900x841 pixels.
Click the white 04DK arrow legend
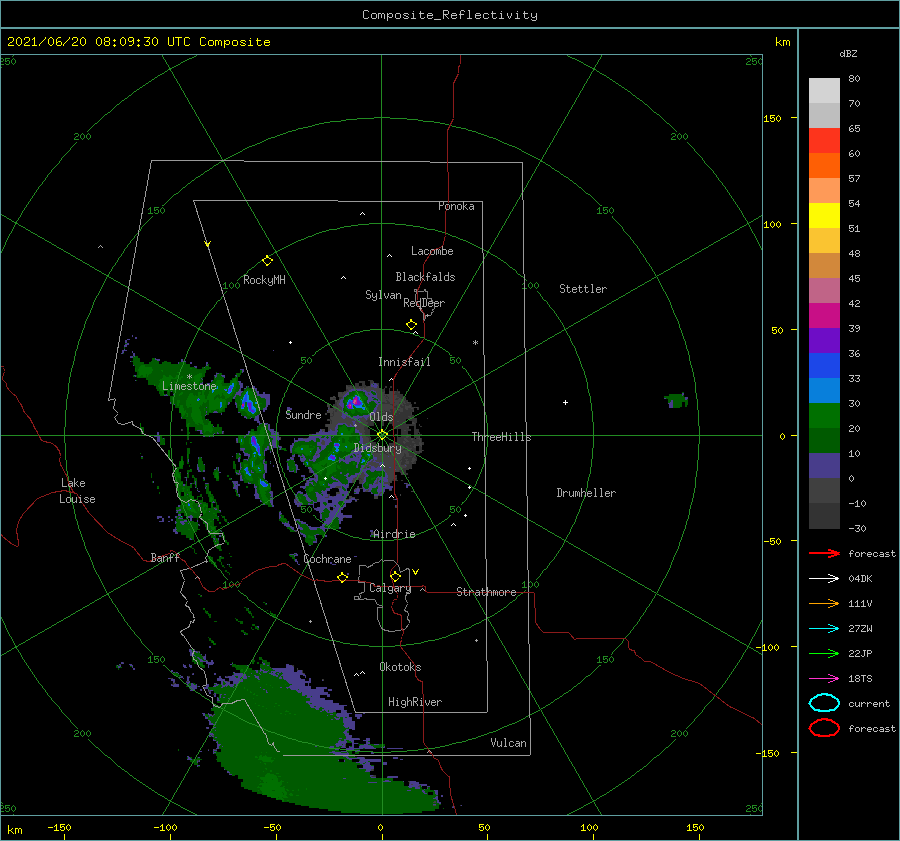(x=824, y=579)
